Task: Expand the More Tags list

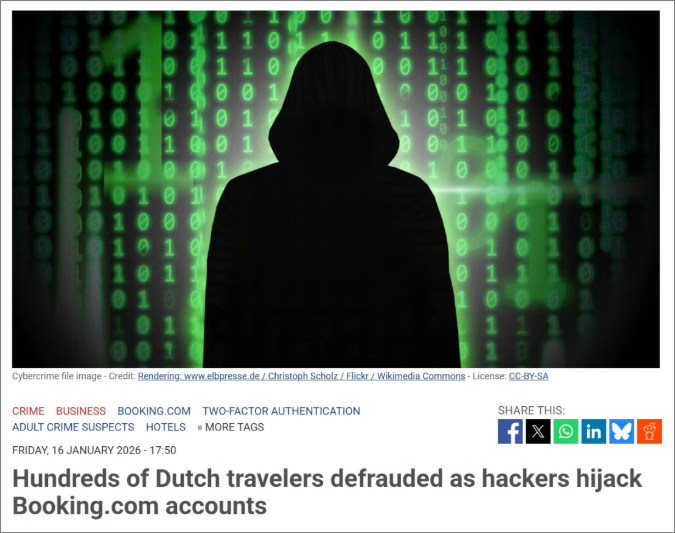Action: coord(231,427)
